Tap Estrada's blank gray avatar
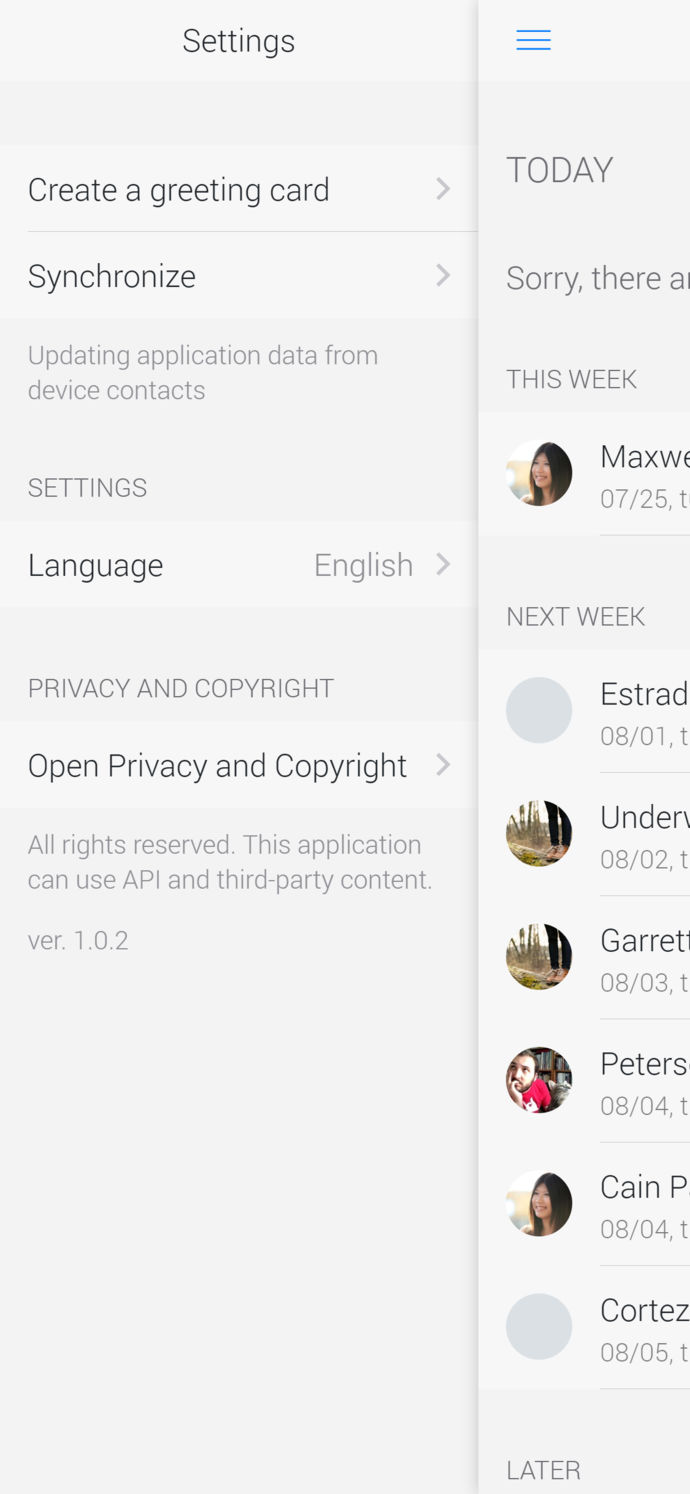 point(539,710)
